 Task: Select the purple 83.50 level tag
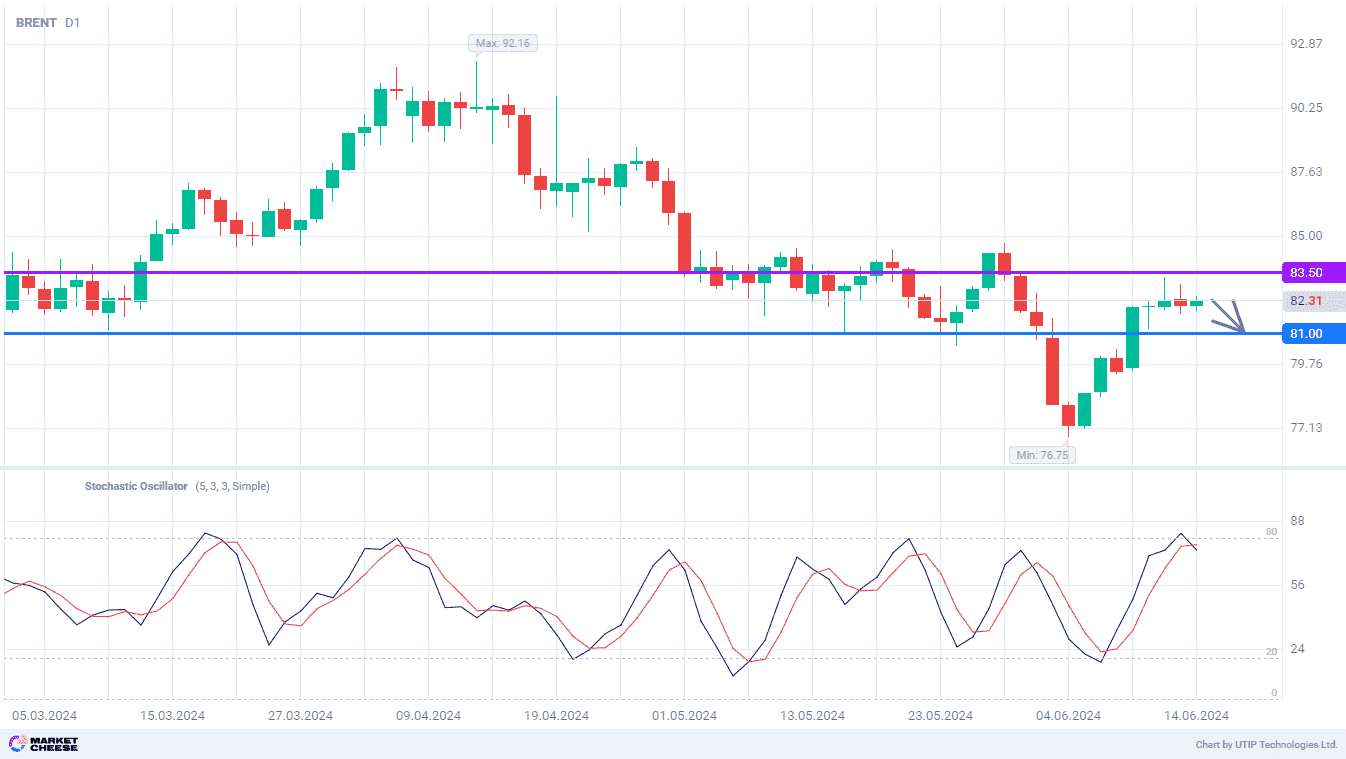coord(1314,272)
